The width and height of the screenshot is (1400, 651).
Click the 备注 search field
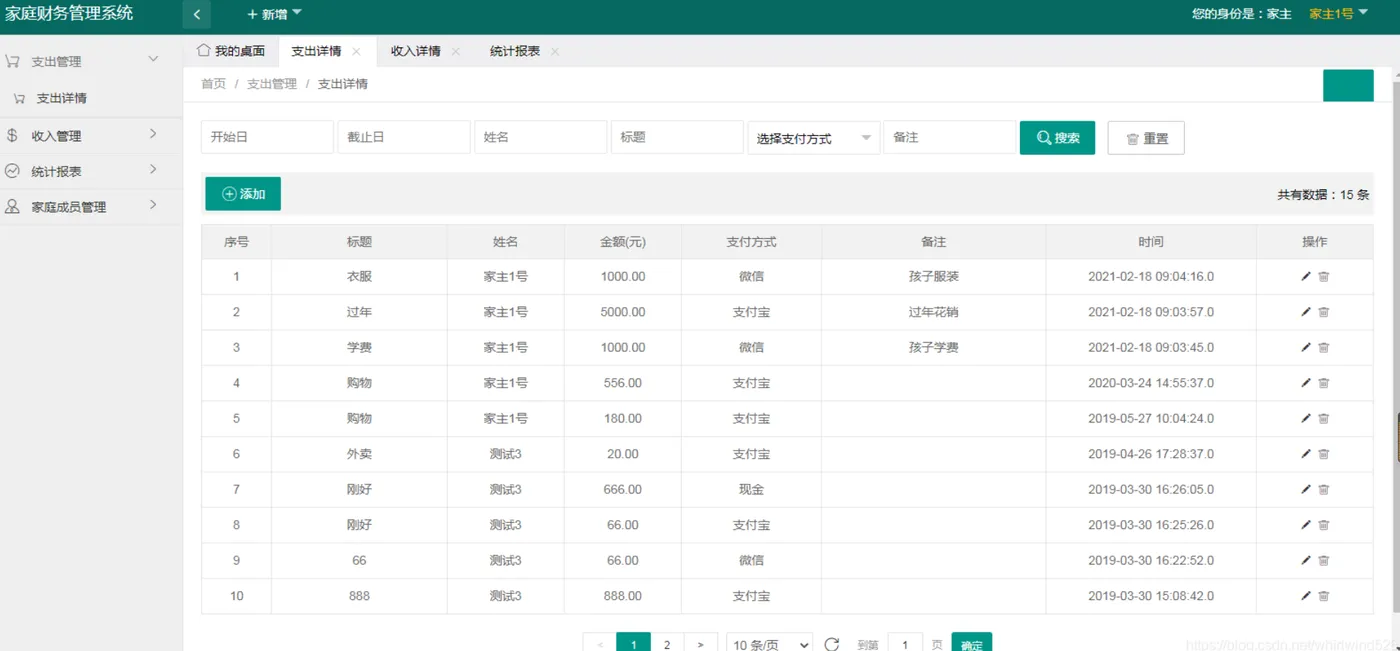point(950,137)
